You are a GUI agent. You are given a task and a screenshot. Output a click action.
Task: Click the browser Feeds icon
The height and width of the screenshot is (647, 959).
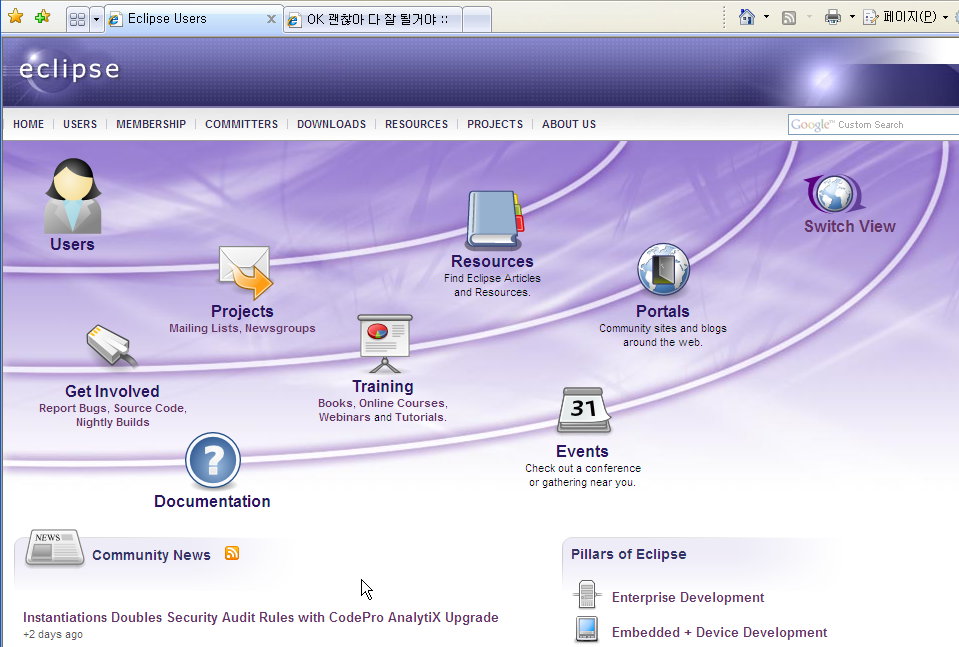[x=789, y=18]
